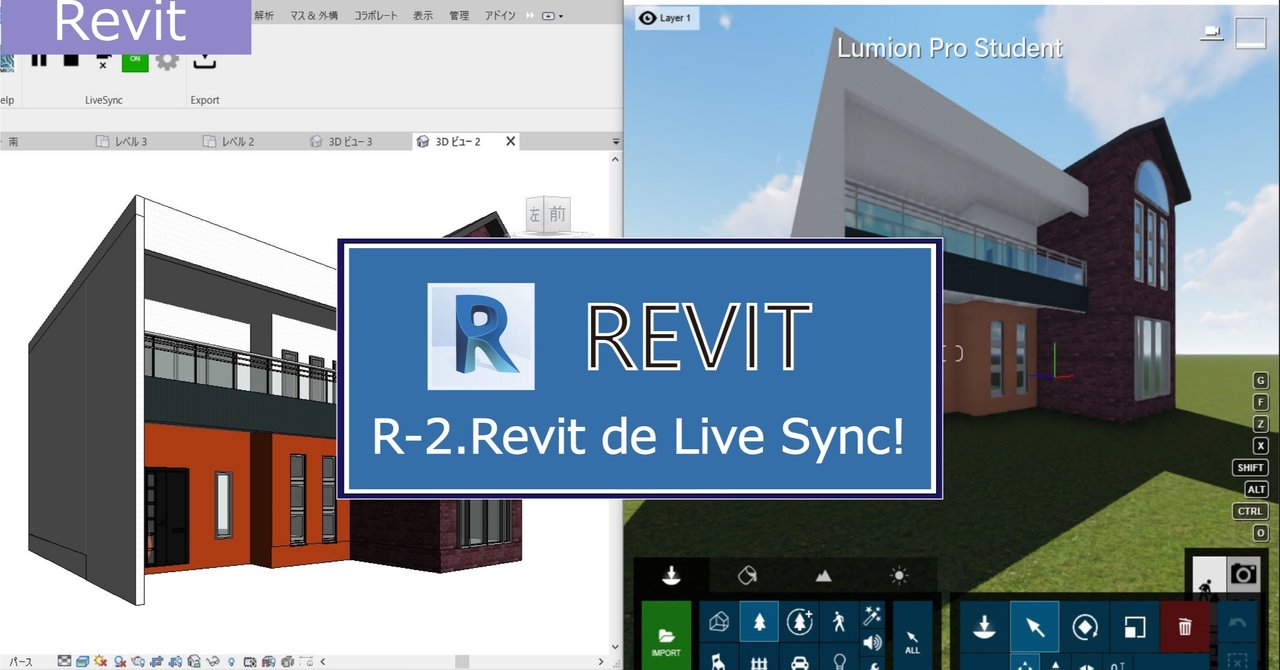Click the red trash delete icon in Lumion
This screenshot has height=670, width=1280.
tap(1186, 627)
